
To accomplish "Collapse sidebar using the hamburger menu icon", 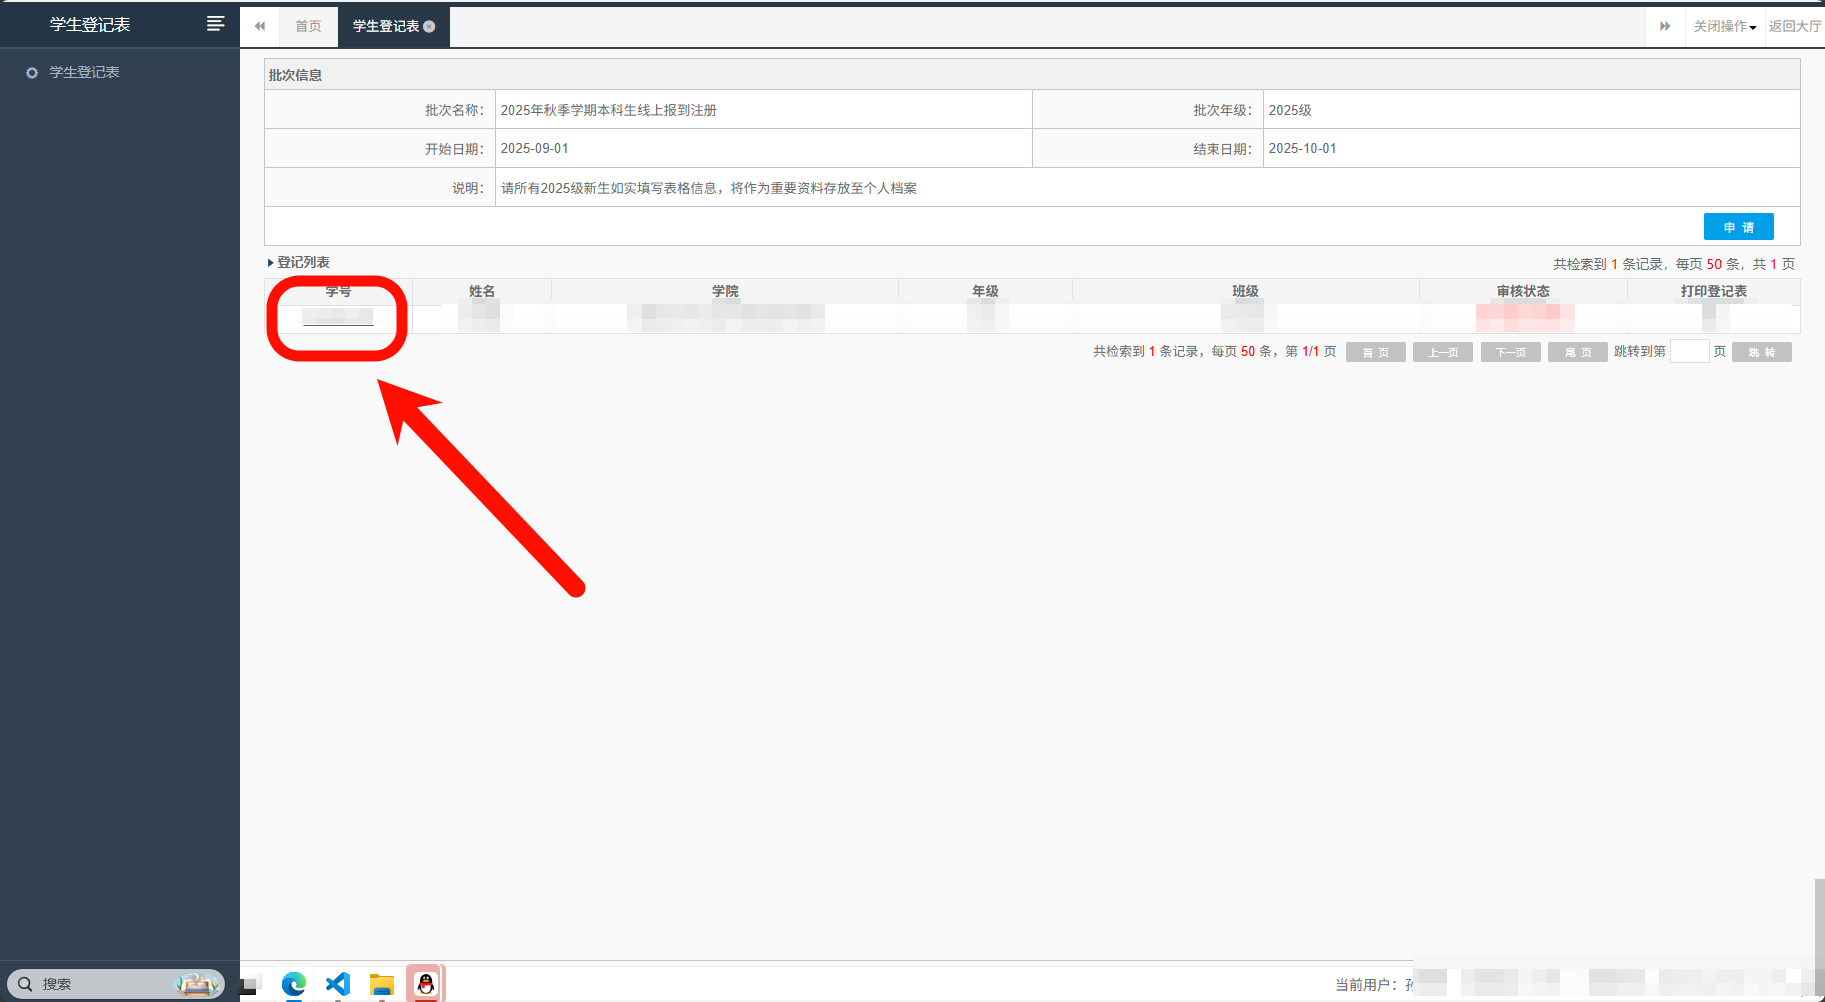I will tap(215, 24).
